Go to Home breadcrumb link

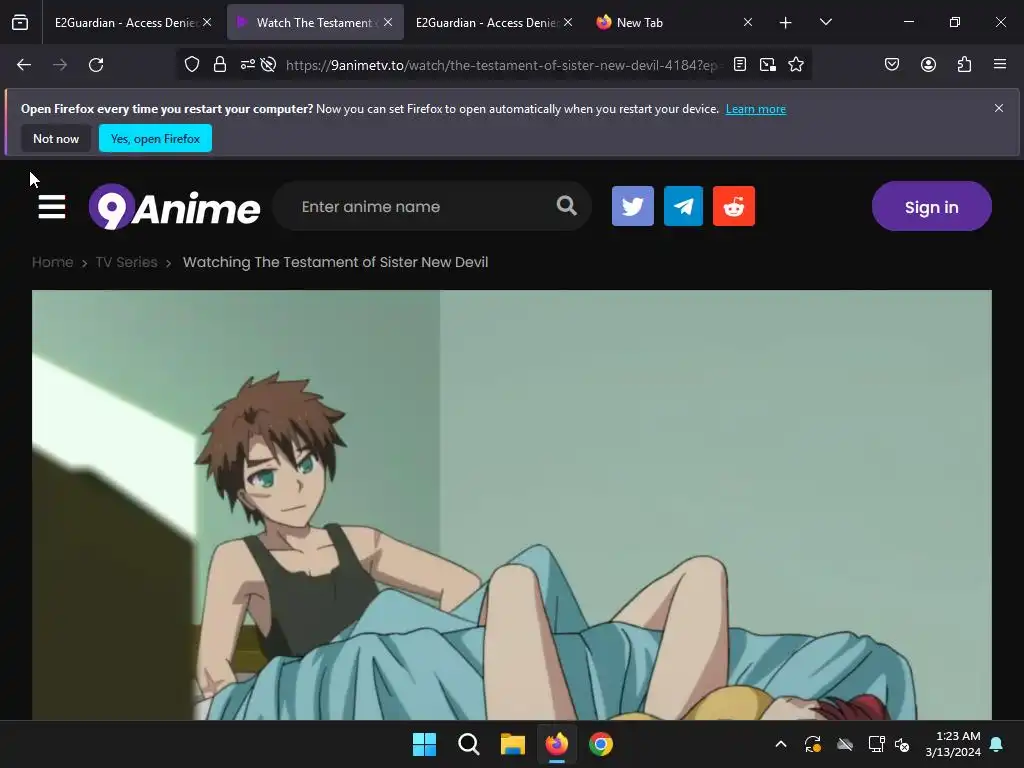[x=53, y=262]
